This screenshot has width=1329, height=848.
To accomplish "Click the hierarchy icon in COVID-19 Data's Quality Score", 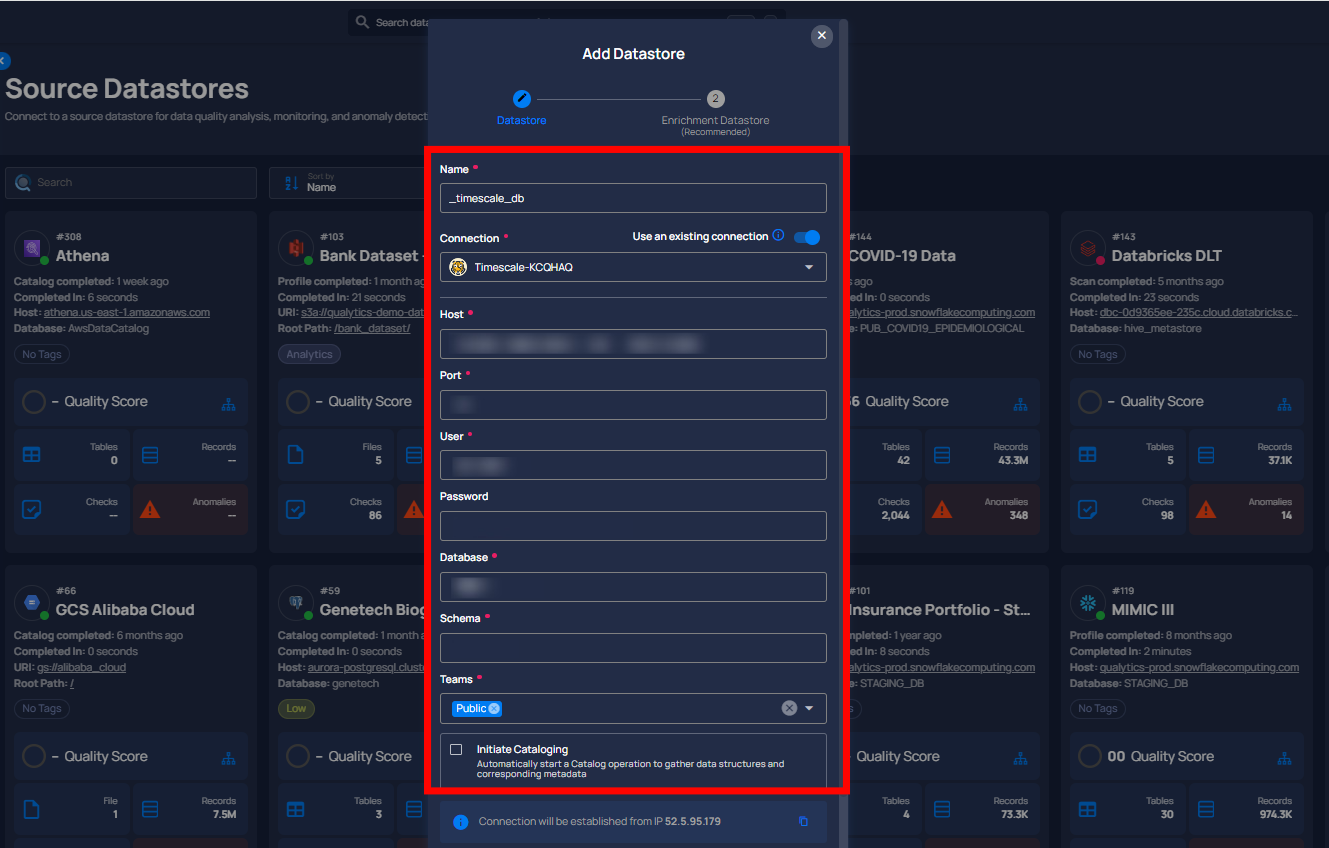I will click(1020, 404).
